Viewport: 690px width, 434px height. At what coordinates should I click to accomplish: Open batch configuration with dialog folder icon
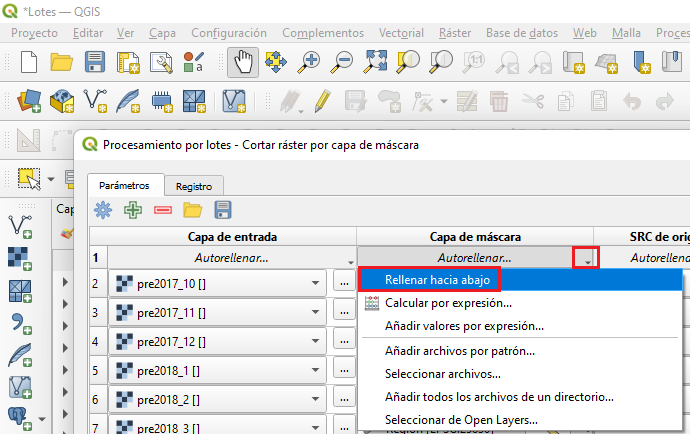point(192,210)
